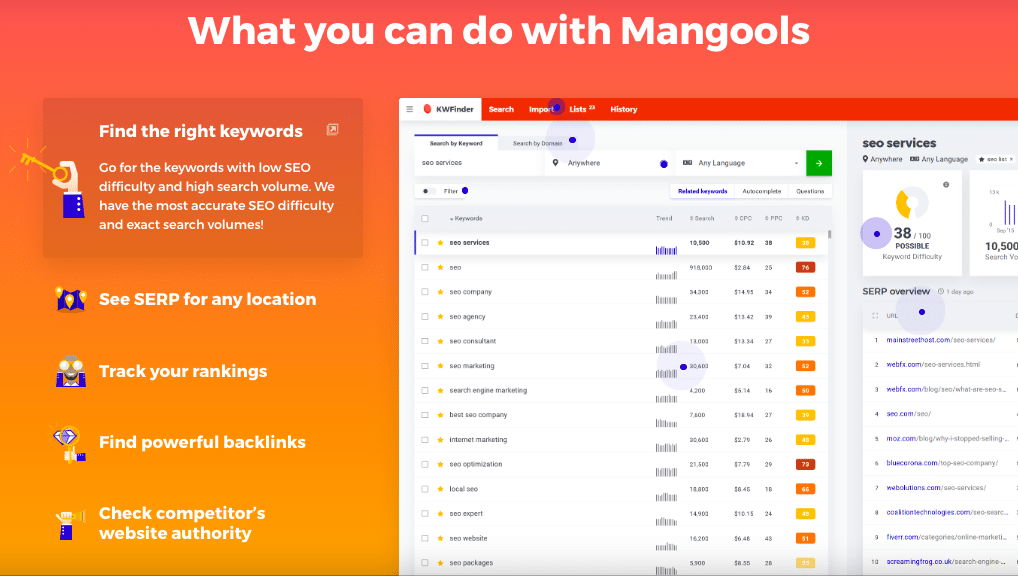Click the star next to 'internet marketing'

pos(440,440)
